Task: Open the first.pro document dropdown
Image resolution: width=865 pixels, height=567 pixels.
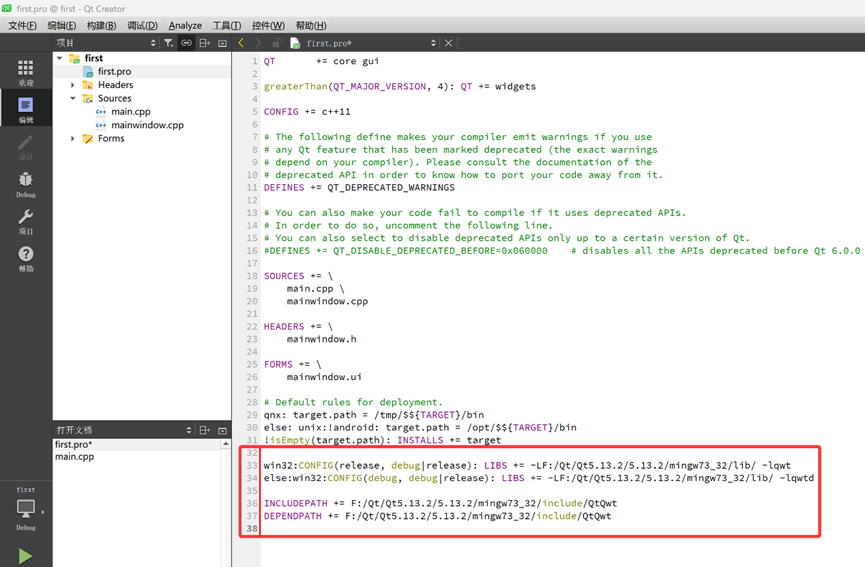Action: tap(433, 43)
